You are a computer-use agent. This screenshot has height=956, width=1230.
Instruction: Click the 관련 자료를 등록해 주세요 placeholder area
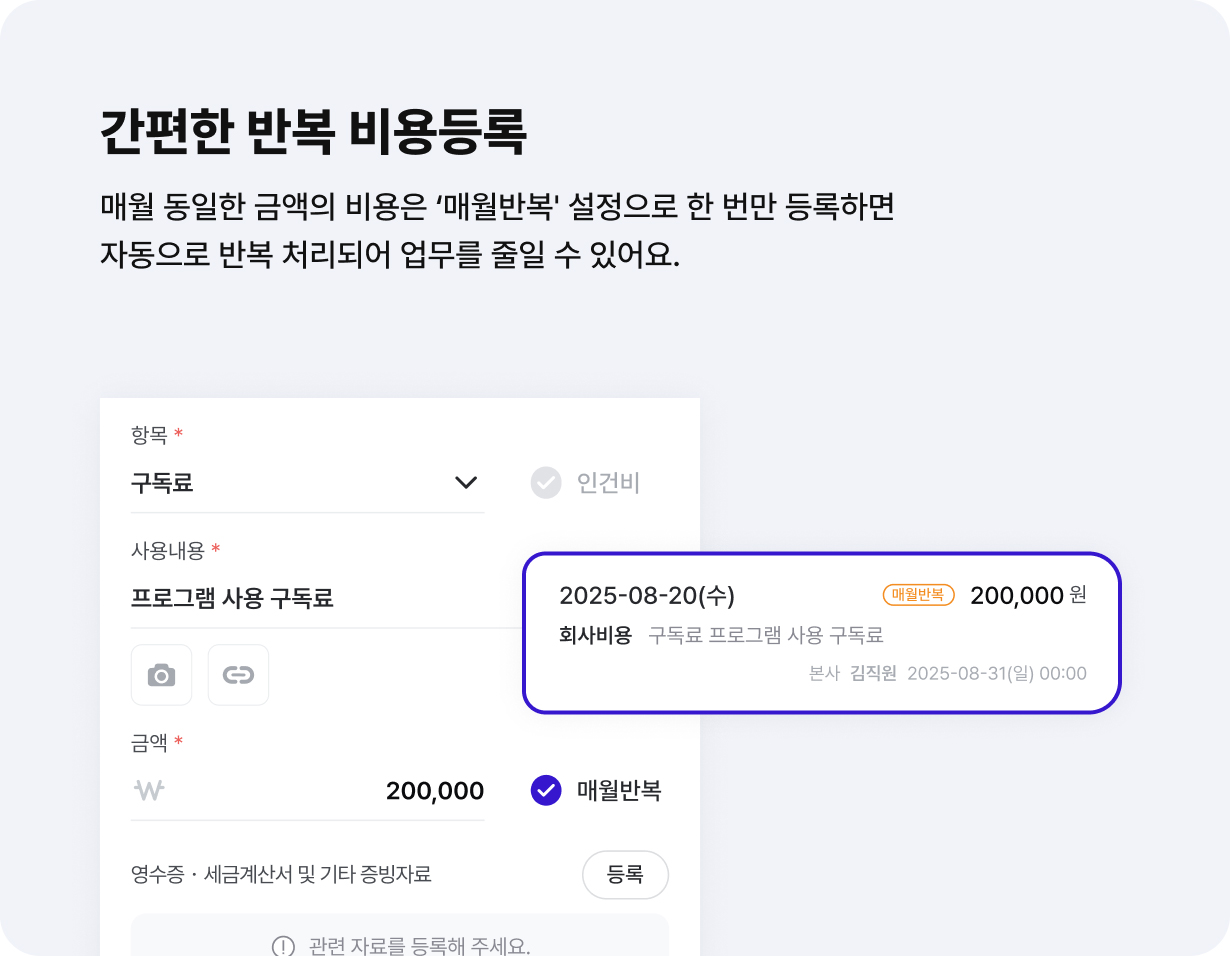click(x=419, y=946)
